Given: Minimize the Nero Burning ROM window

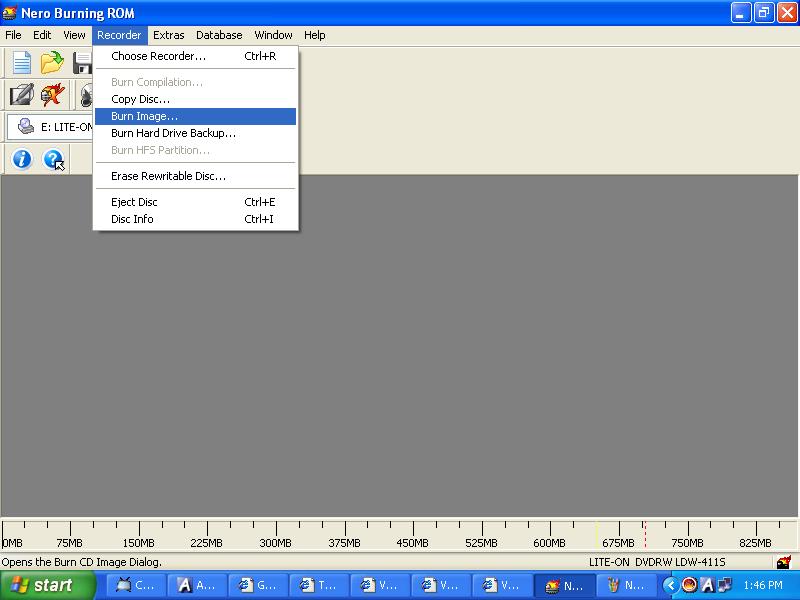Looking at the screenshot, I should (x=740, y=13).
